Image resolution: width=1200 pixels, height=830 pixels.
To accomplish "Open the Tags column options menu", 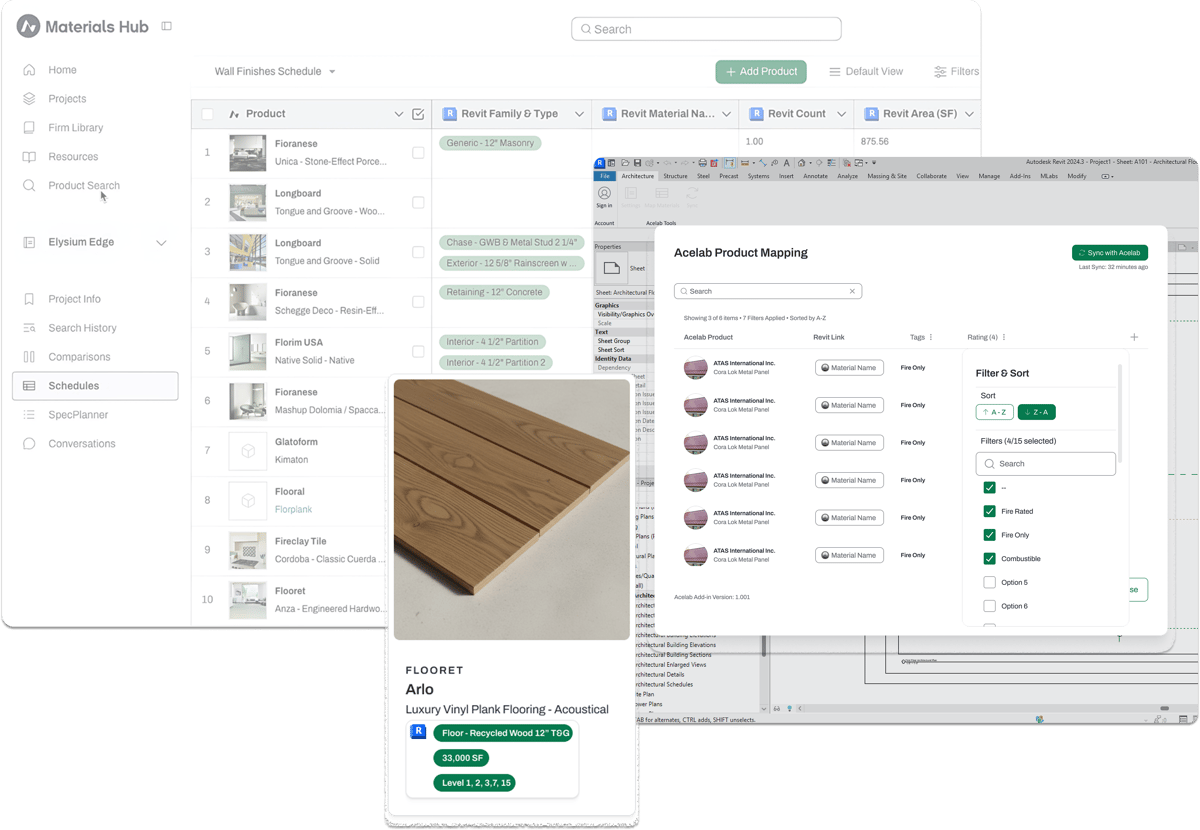I will (931, 337).
